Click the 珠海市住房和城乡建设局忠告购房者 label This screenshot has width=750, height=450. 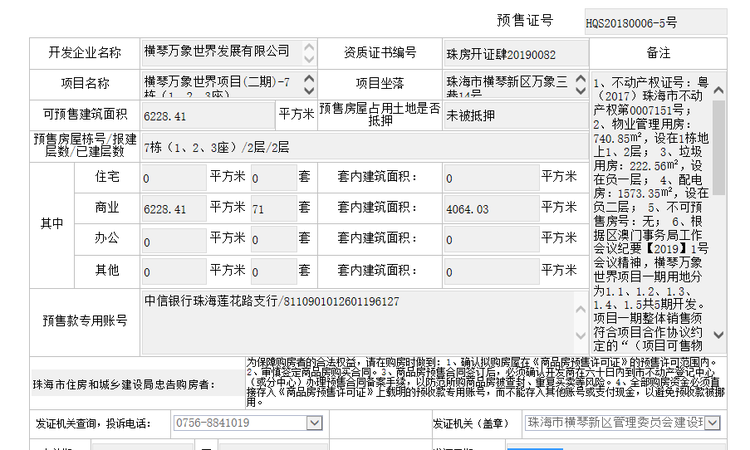click(x=124, y=384)
